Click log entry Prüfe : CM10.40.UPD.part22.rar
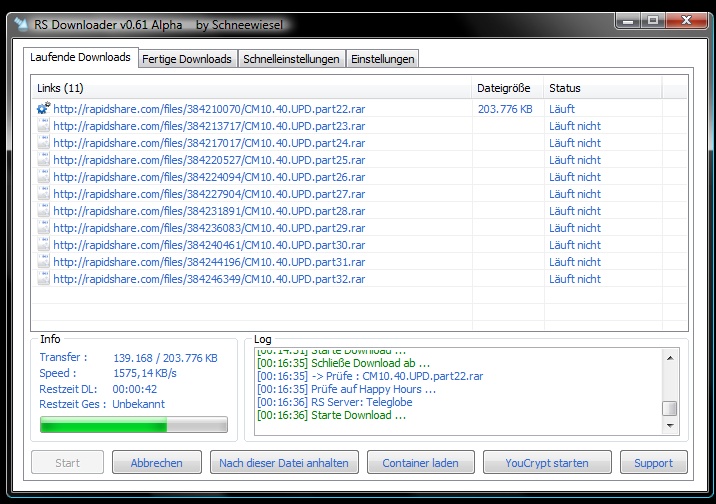The height and width of the screenshot is (504, 716). coord(370,376)
